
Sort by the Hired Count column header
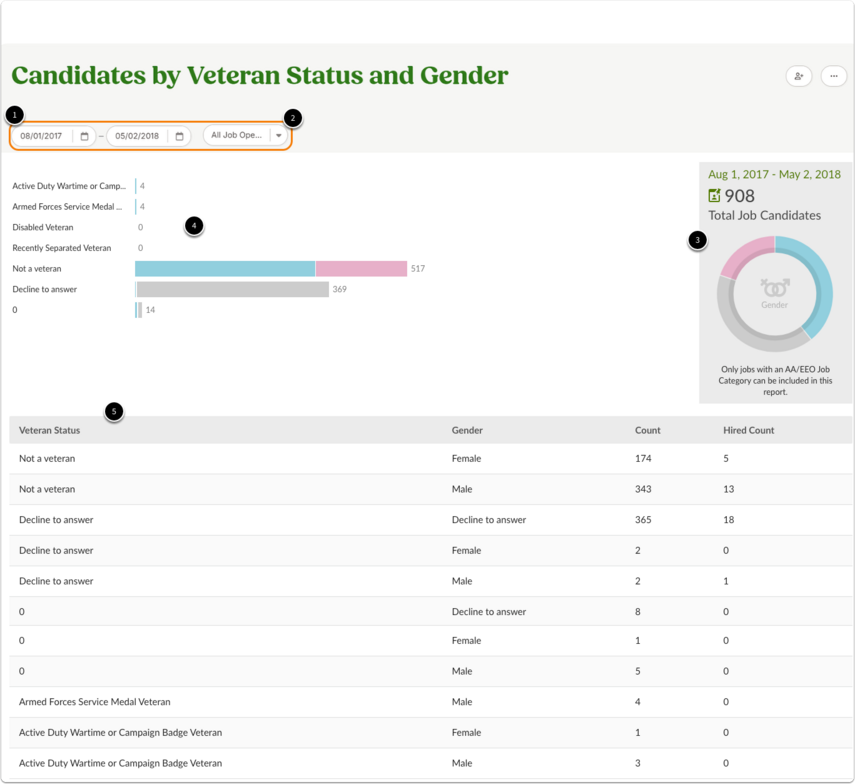749,430
